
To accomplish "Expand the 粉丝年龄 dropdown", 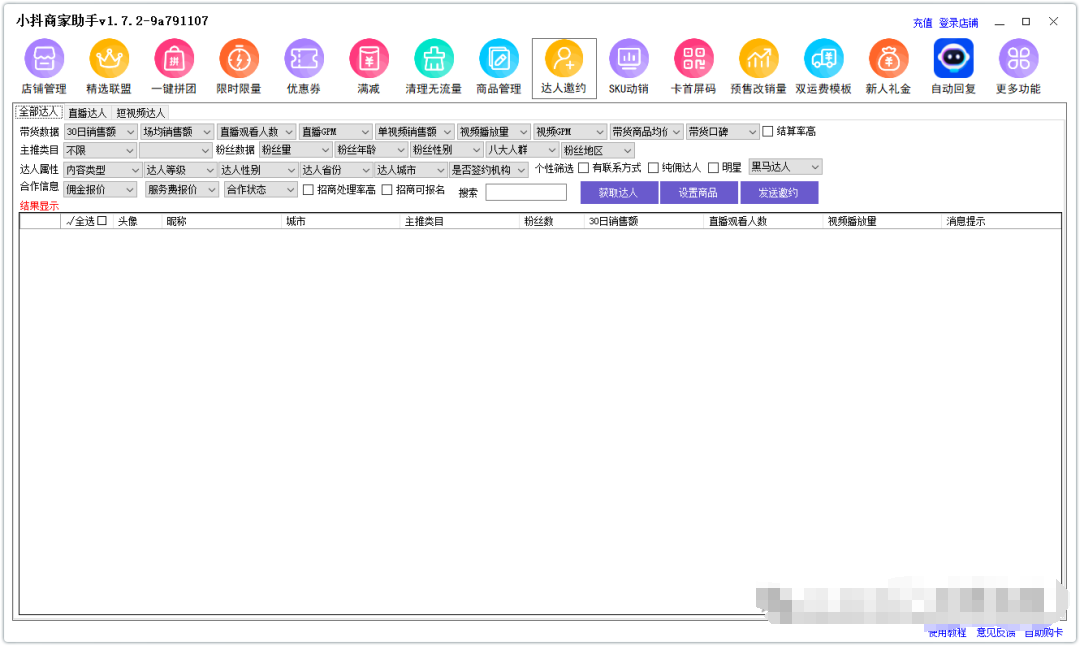I will tap(371, 150).
